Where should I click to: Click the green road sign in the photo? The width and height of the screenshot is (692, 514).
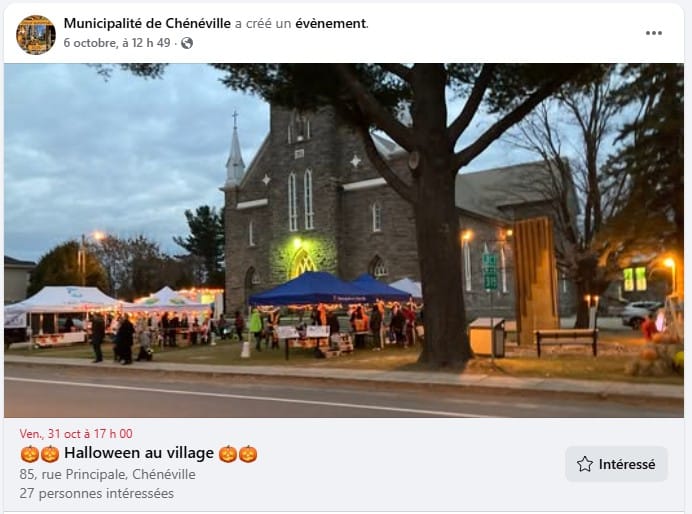[x=490, y=271]
